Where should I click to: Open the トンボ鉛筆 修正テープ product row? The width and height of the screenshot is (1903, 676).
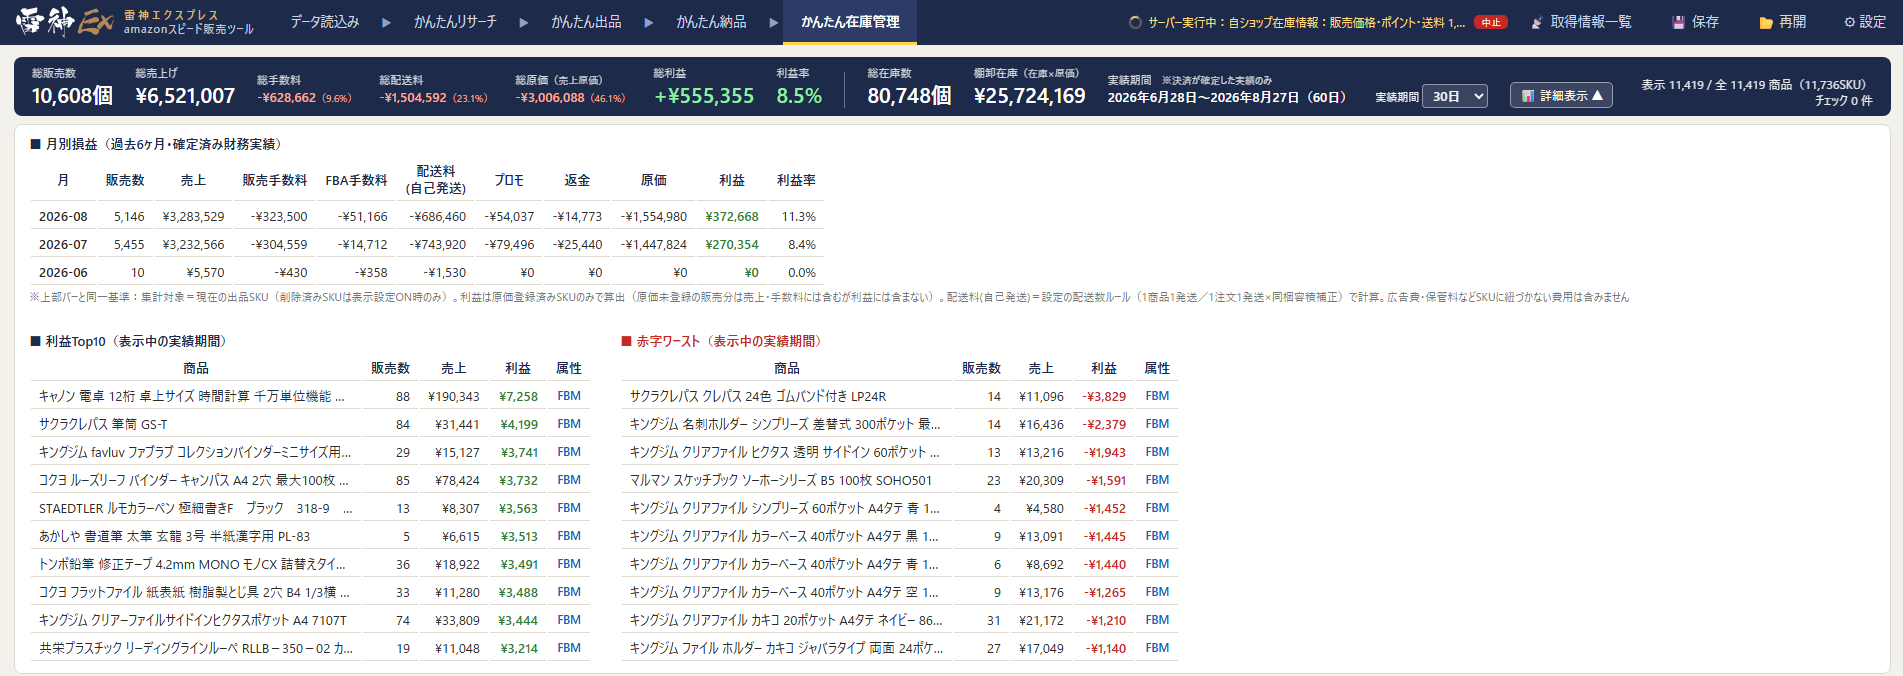point(310,564)
